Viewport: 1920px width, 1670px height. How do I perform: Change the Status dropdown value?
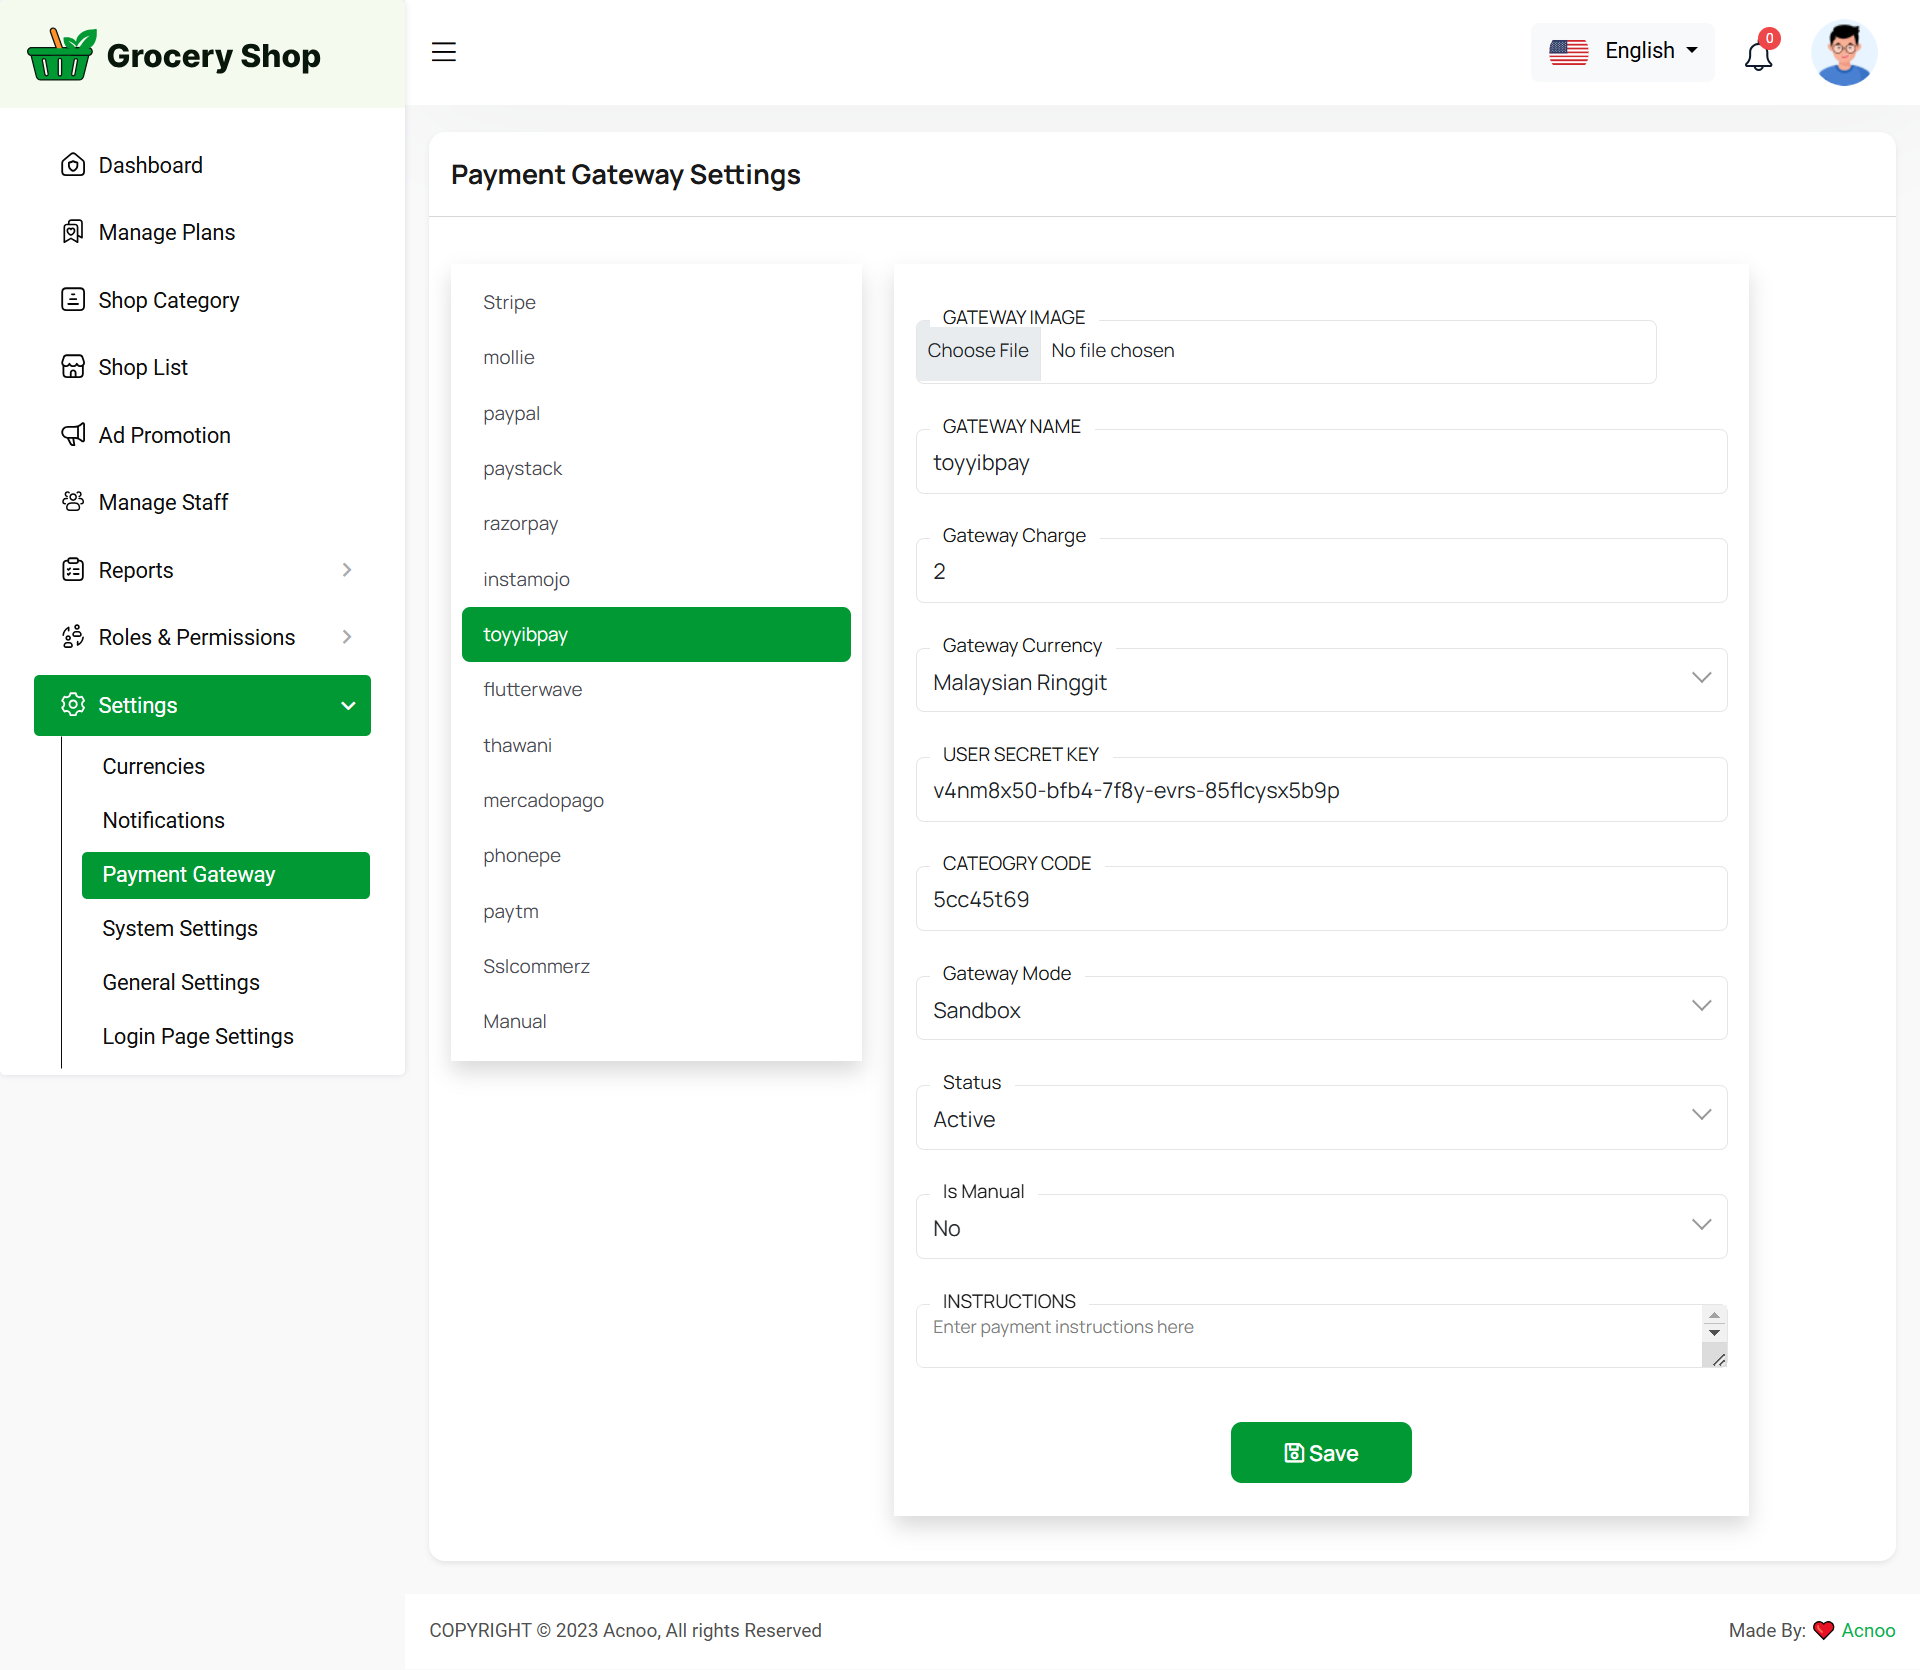[x=1320, y=1118]
